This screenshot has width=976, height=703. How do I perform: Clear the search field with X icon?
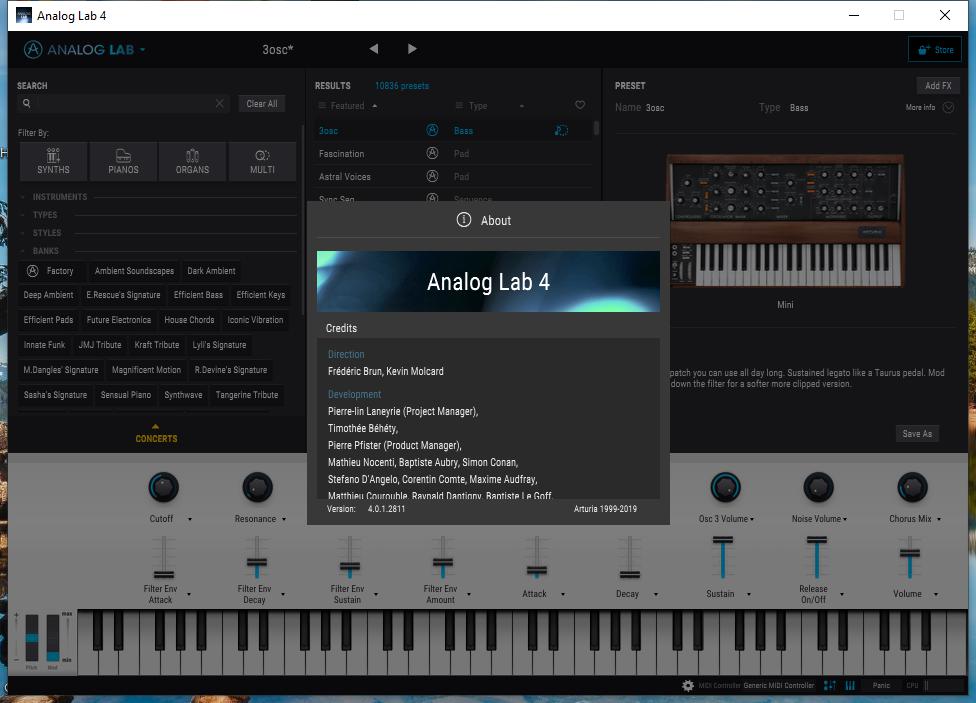[x=219, y=103]
